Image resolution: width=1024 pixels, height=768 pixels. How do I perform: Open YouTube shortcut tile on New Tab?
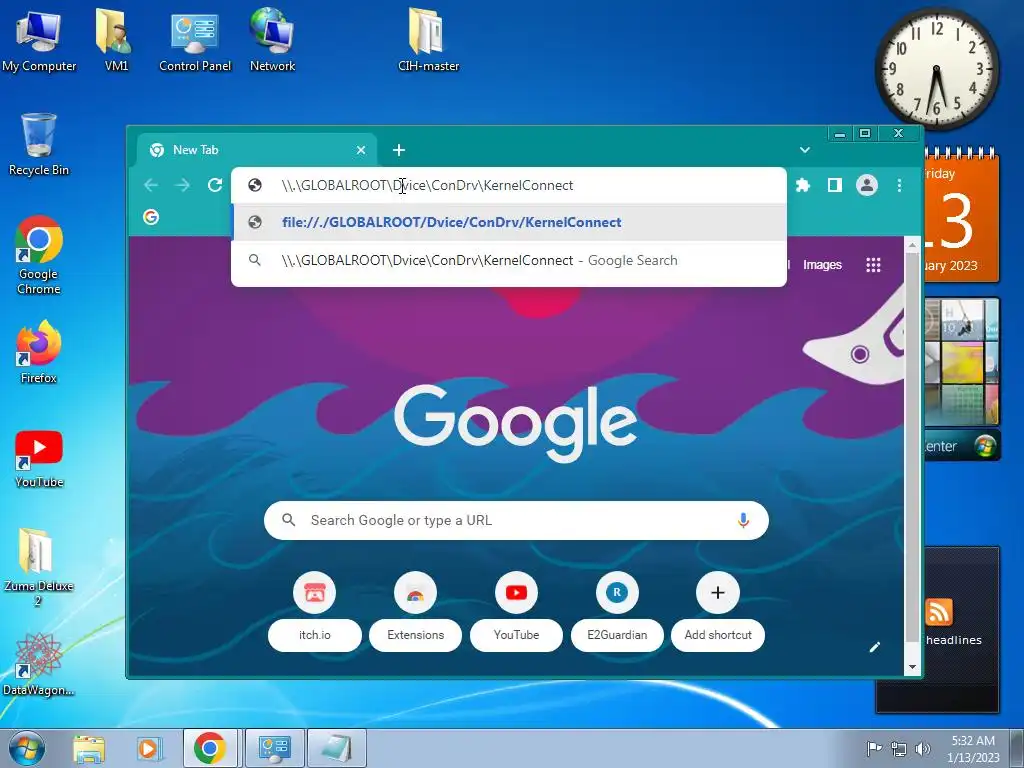pyautogui.click(x=516, y=611)
